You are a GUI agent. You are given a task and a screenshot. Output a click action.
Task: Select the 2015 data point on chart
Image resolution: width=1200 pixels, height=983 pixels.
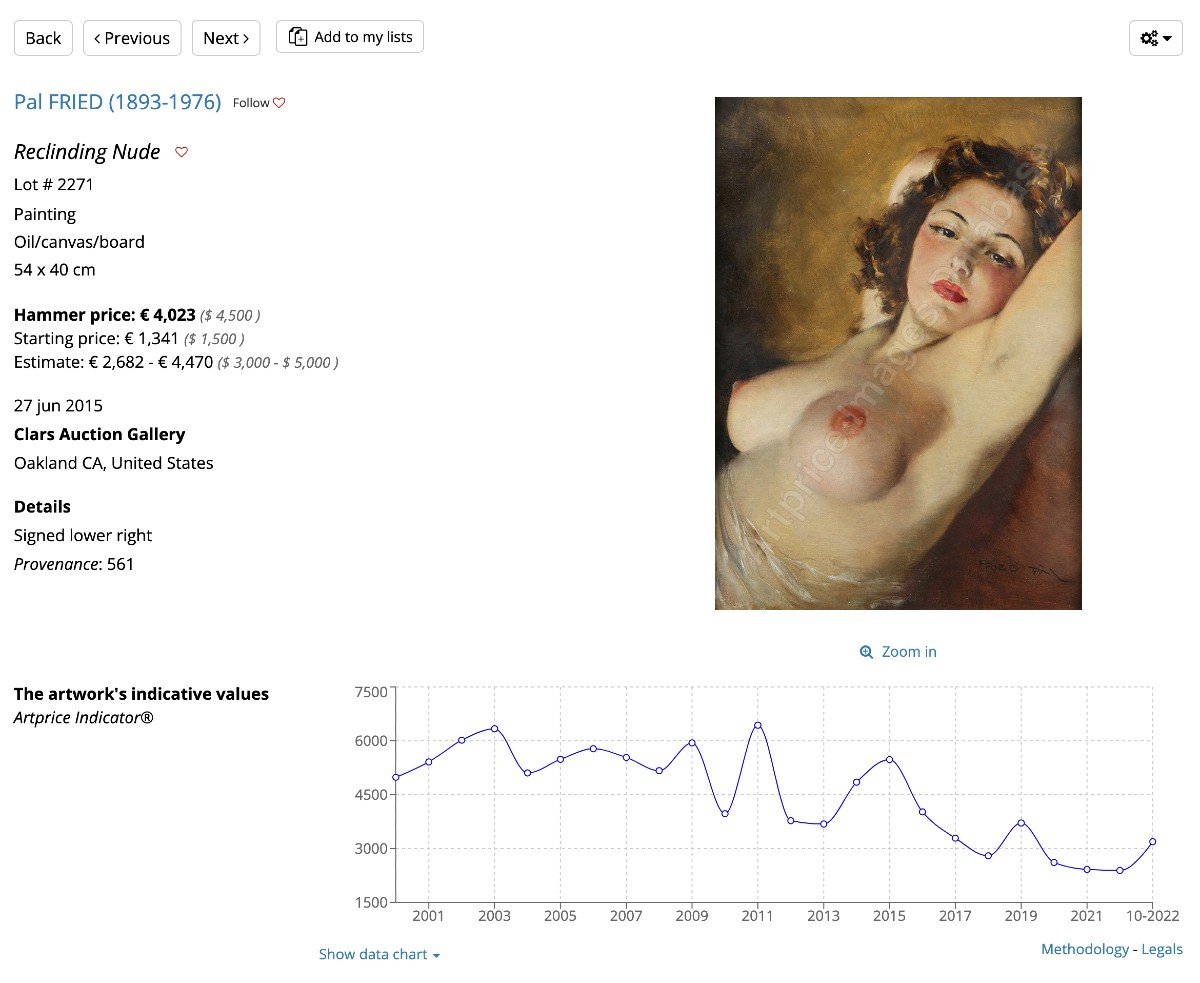[889, 759]
